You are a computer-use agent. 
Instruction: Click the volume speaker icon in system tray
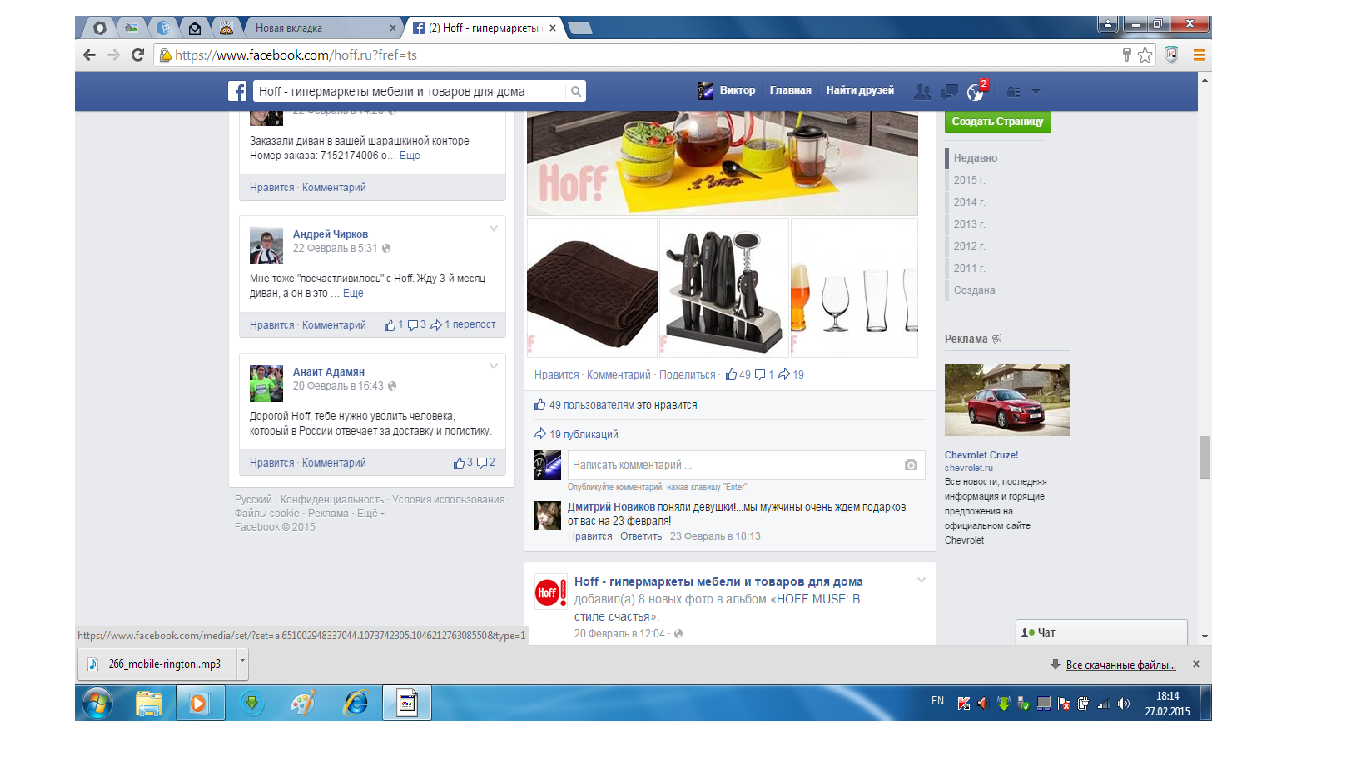coord(1123,703)
